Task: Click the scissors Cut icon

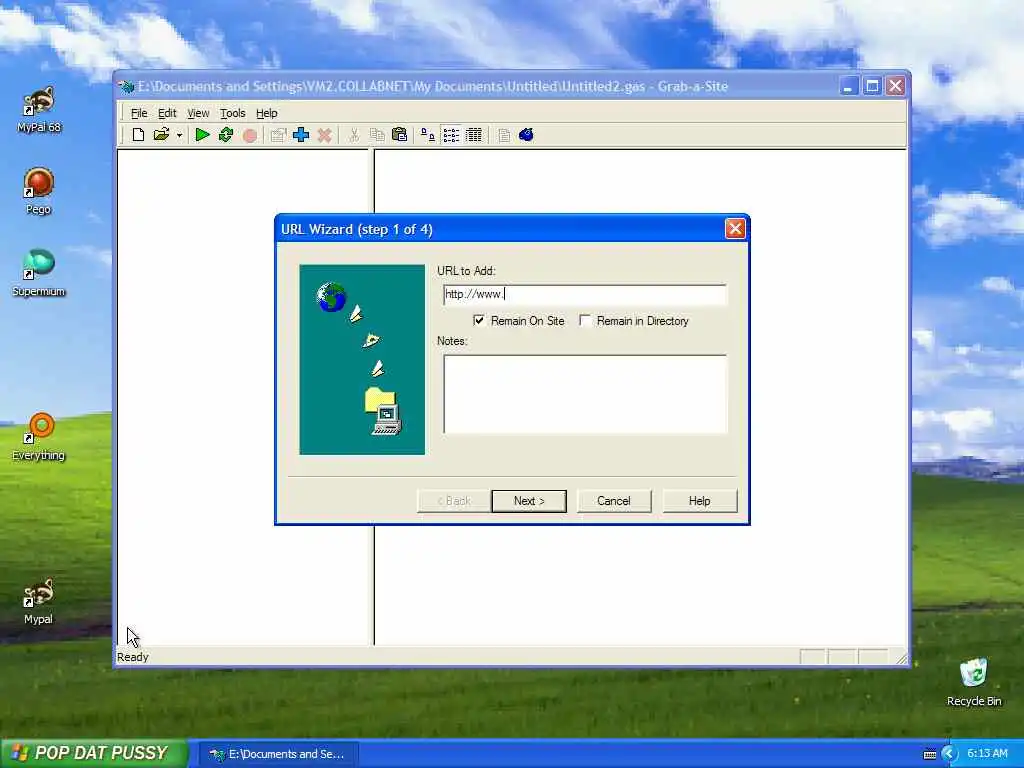Action: click(x=353, y=135)
